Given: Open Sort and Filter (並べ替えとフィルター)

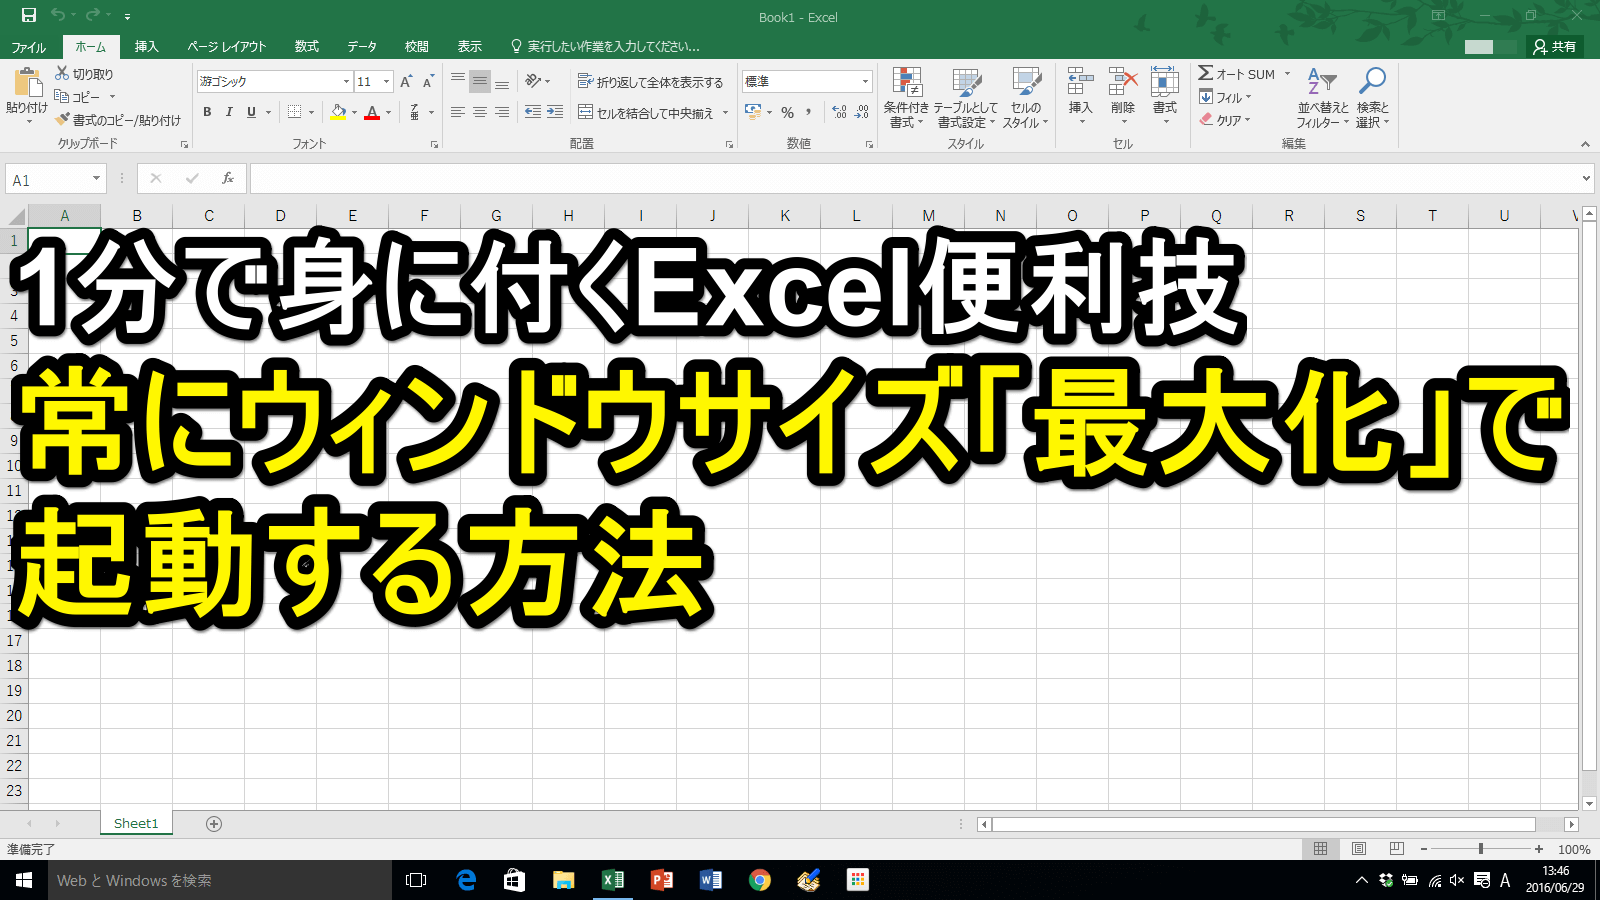Looking at the screenshot, I should click(x=1322, y=98).
